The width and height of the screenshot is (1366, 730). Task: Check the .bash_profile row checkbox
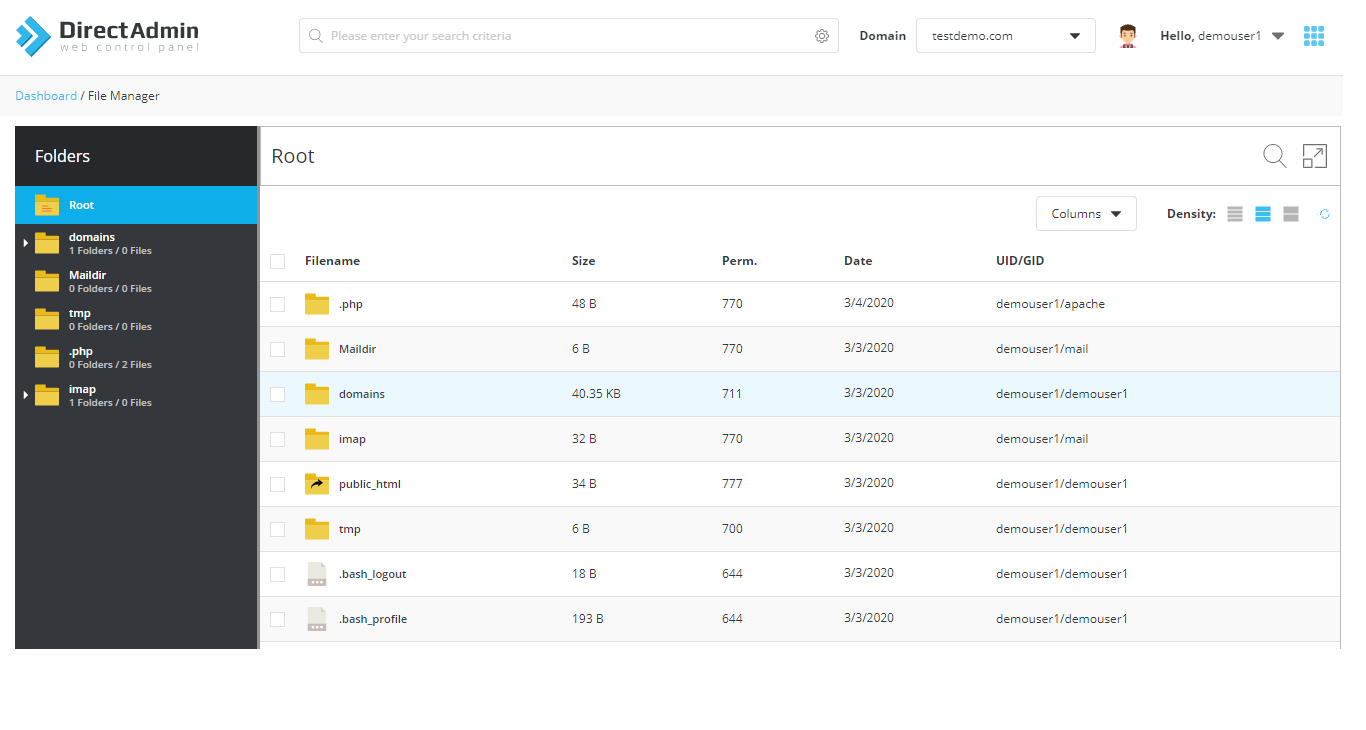coord(278,619)
